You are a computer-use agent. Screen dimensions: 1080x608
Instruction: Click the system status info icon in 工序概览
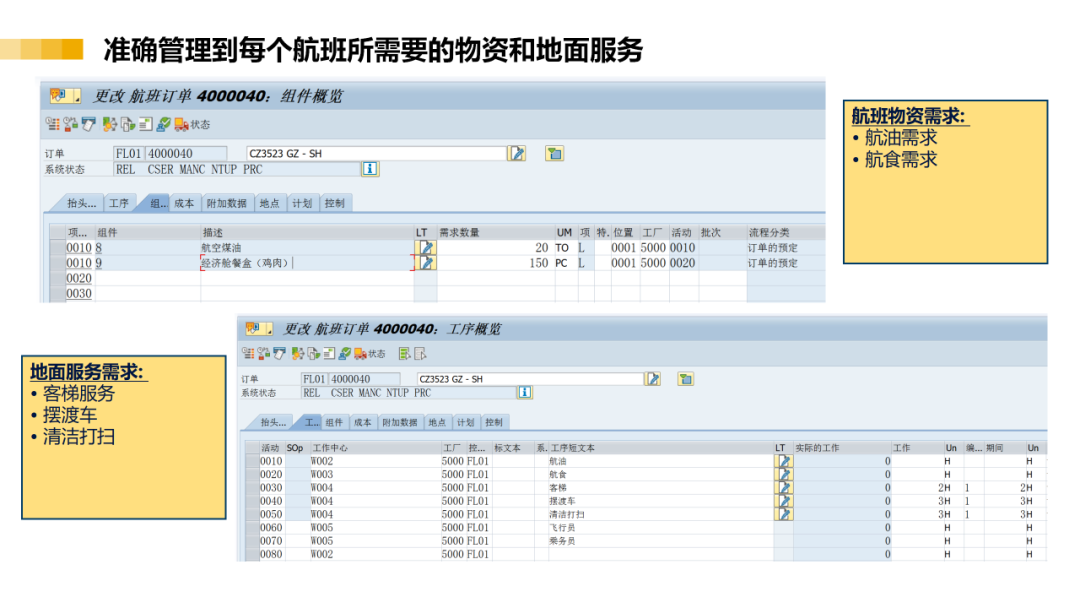pyautogui.click(x=525, y=392)
